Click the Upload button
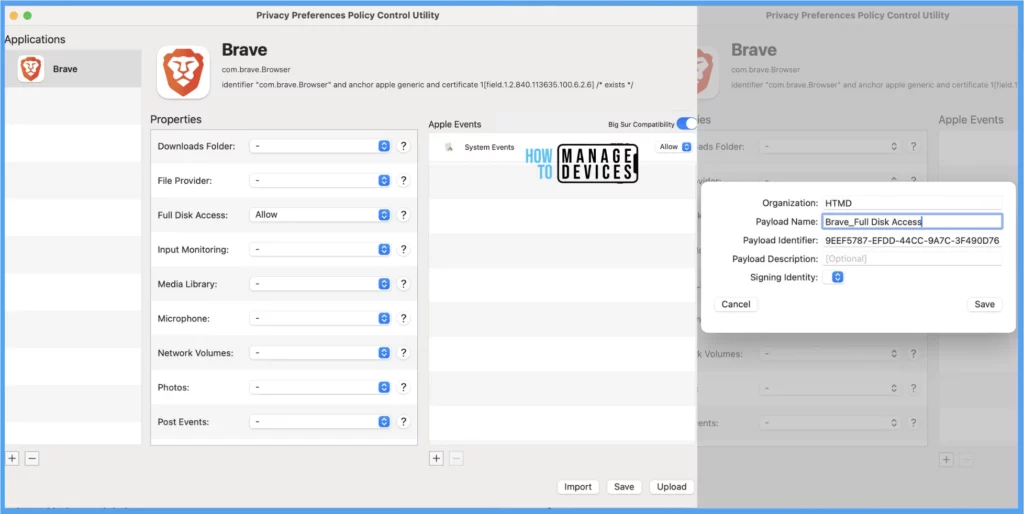The width and height of the screenshot is (1024, 514). (x=671, y=487)
